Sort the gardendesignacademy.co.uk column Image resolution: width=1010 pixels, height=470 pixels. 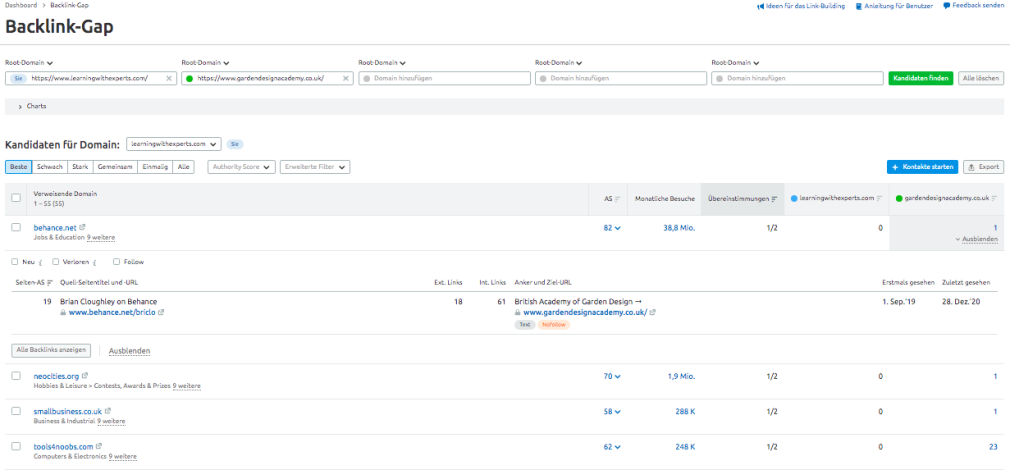(995, 199)
